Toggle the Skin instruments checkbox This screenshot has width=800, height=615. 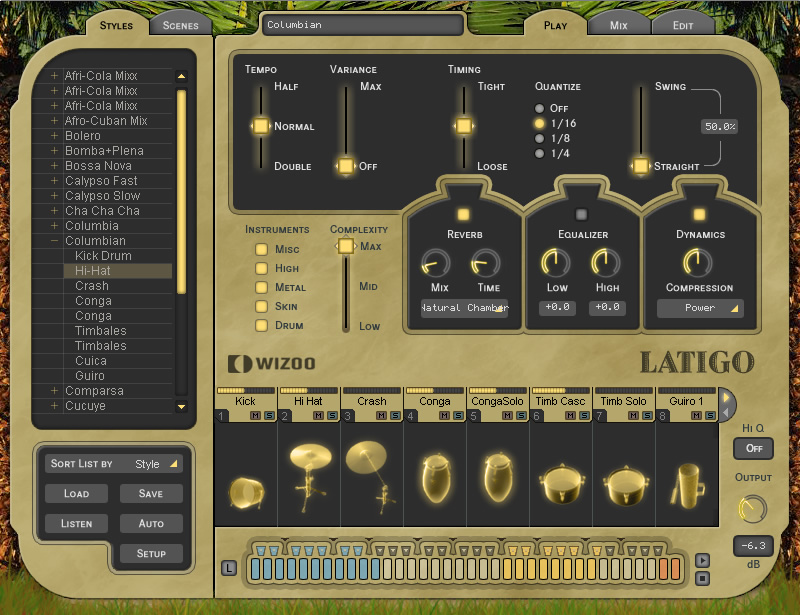[261, 306]
